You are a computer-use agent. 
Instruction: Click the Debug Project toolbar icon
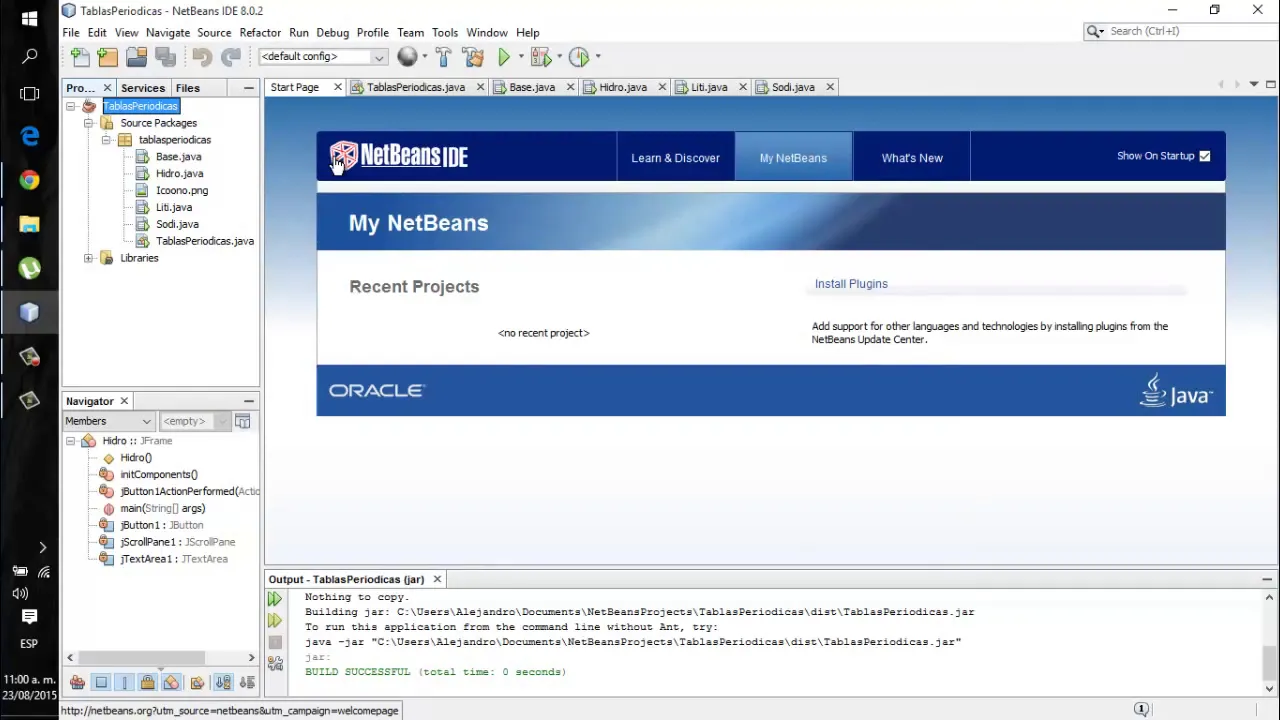click(x=541, y=57)
